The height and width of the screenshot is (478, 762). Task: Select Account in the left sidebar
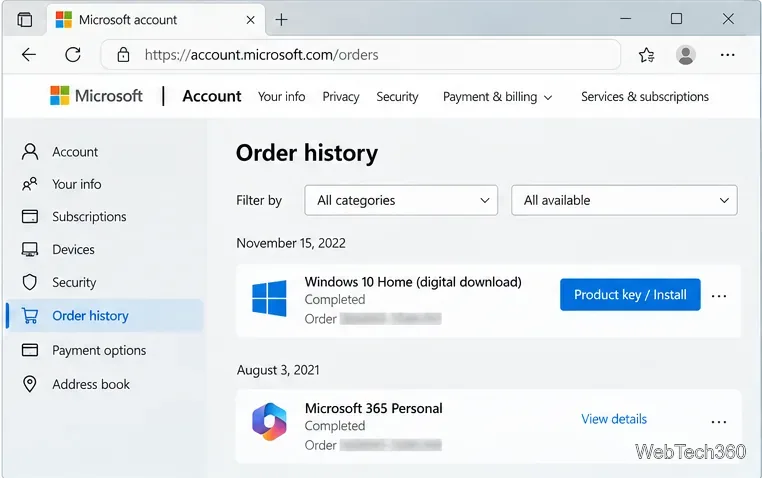pyautogui.click(x=104, y=152)
